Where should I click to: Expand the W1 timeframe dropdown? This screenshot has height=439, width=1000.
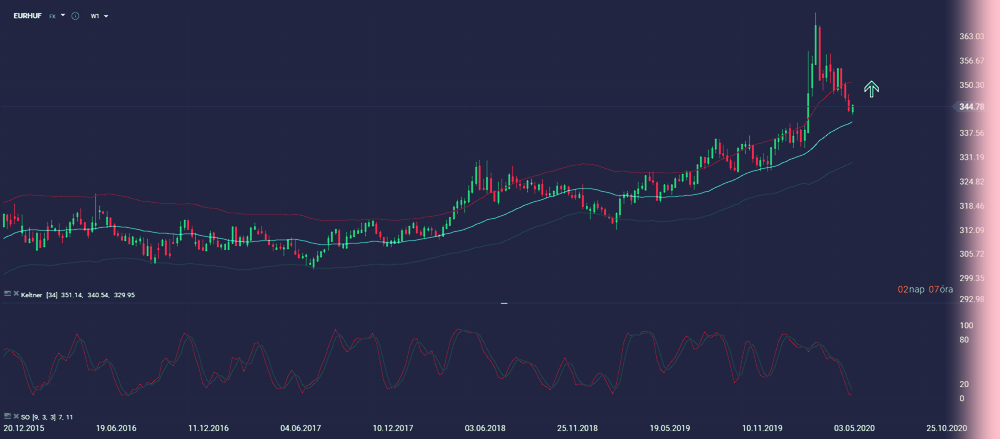pyautogui.click(x=106, y=17)
